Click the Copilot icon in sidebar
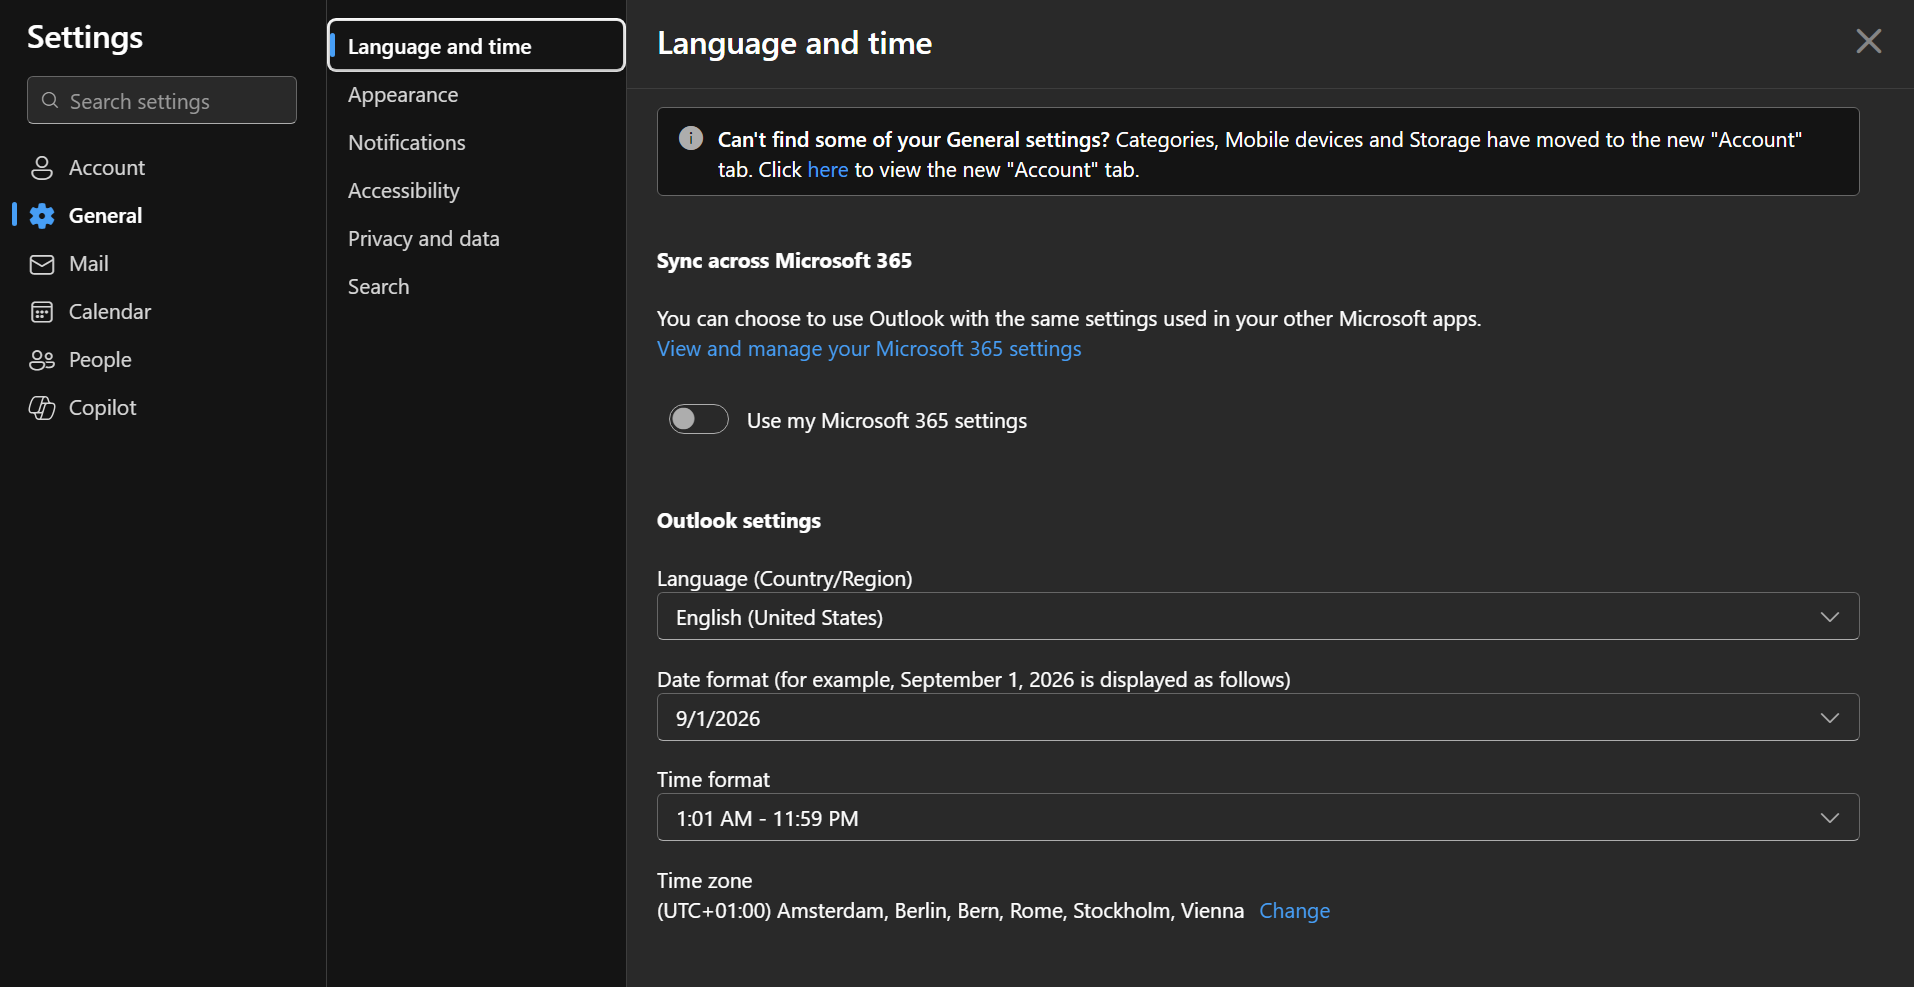The height and width of the screenshot is (987, 1914). [x=42, y=408]
